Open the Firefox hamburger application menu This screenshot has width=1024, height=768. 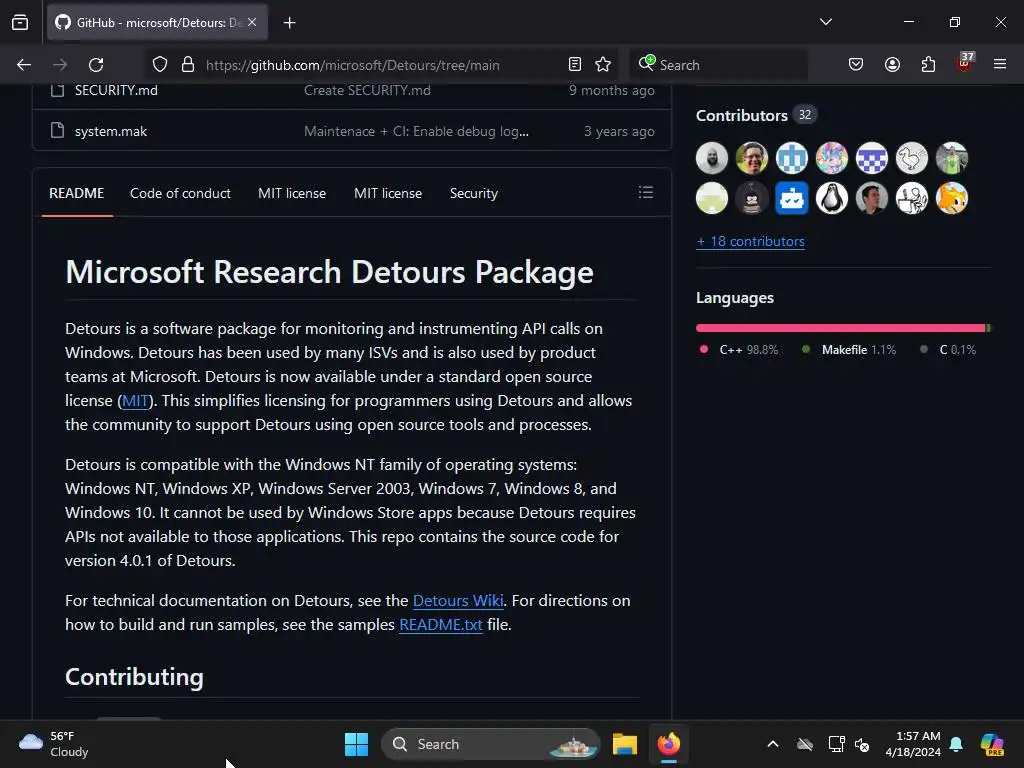pyautogui.click(x=1000, y=65)
